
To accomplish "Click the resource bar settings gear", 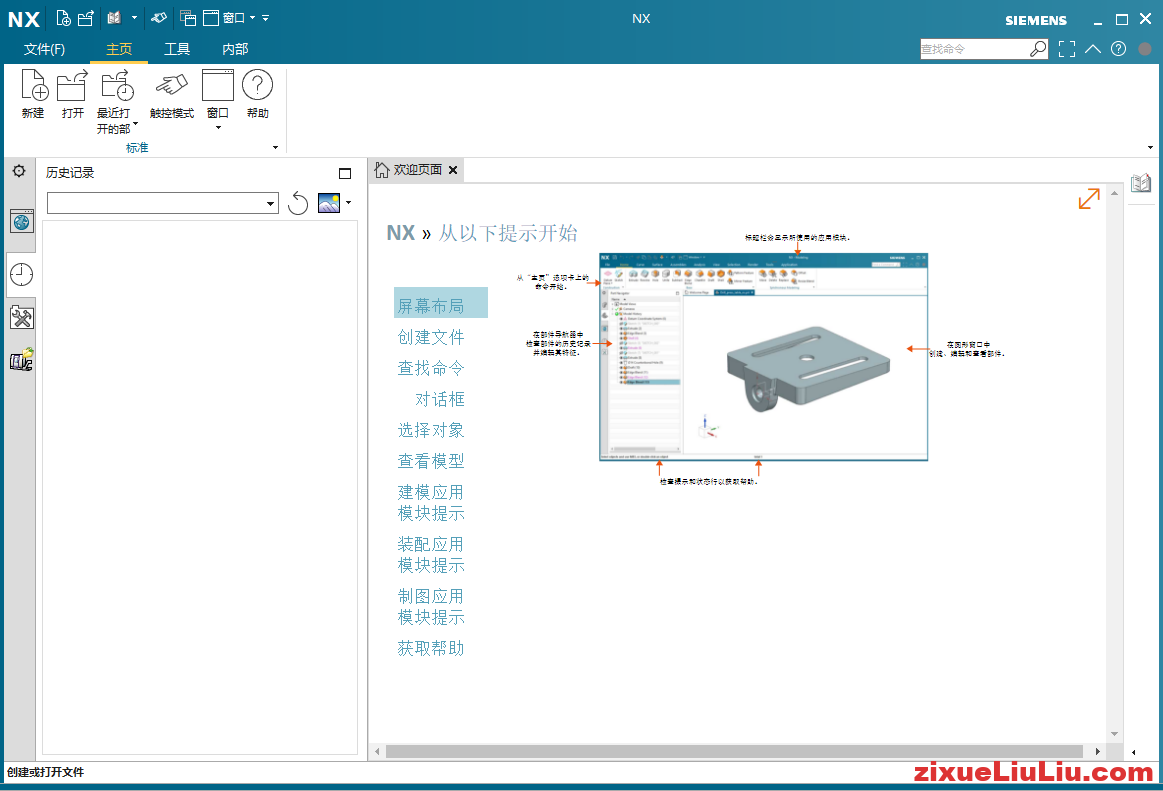I will pyautogui.click(x=19, y=171).
